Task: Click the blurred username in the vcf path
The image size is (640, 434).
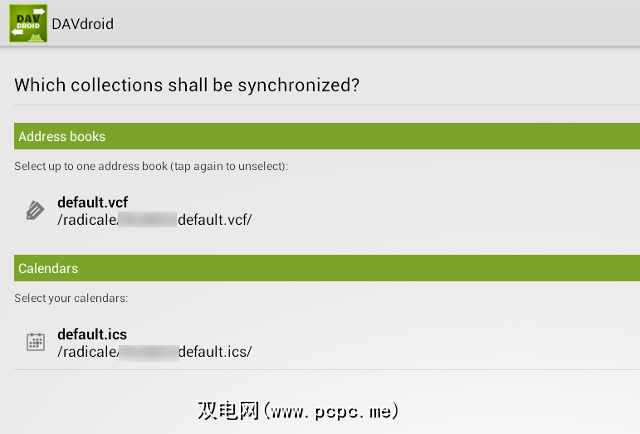Action: pyautogui.click(x=148, y=219)
